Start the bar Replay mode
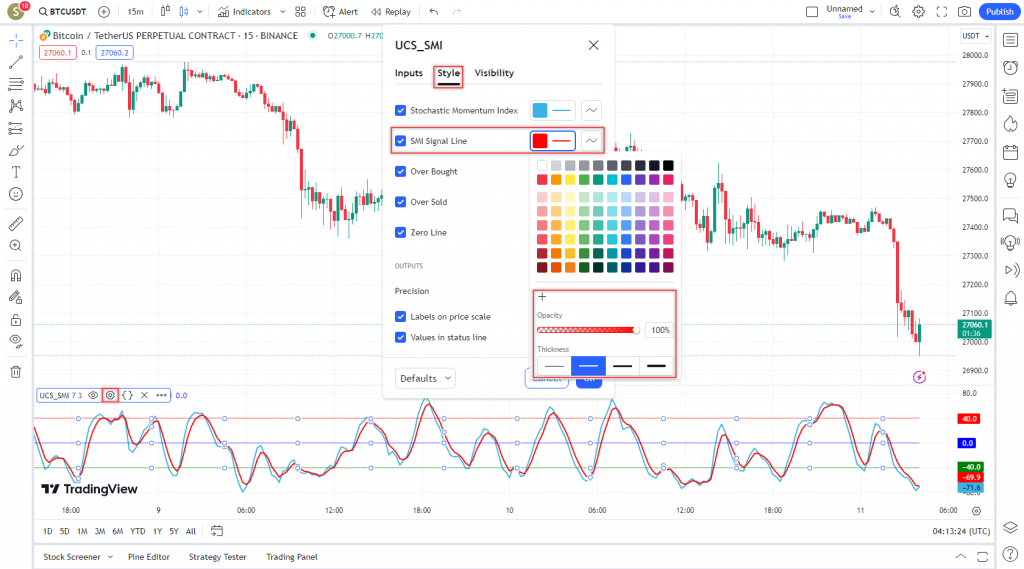 pos(390,12)
